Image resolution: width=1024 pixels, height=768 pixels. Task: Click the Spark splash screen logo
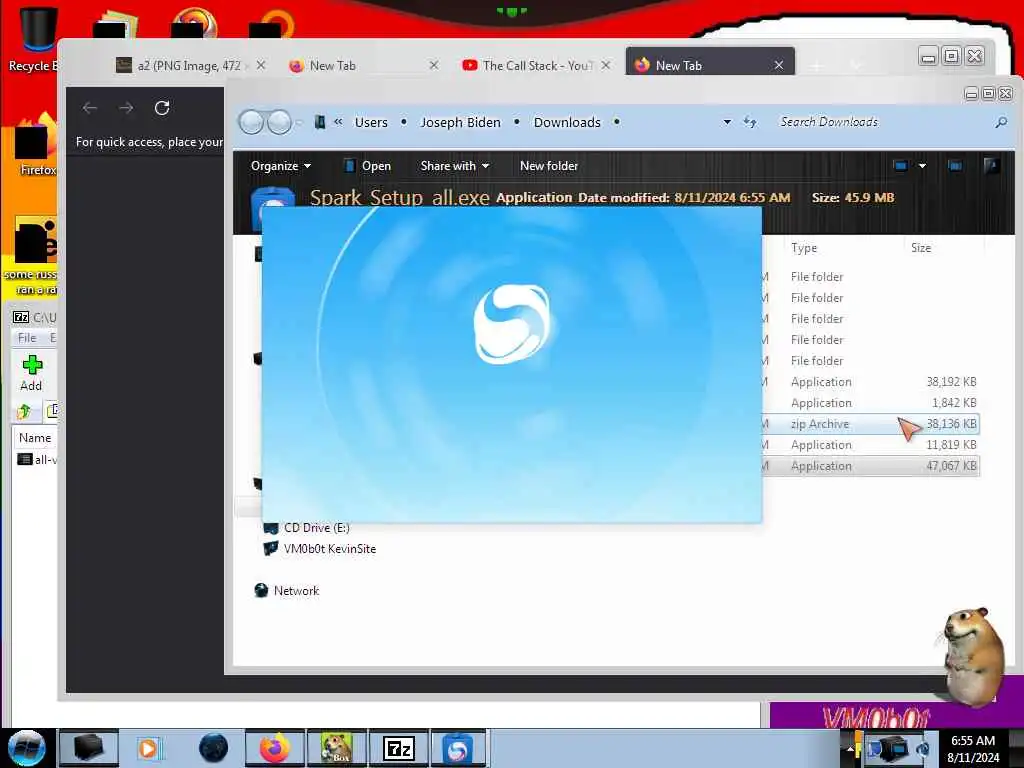click(x=511, y=324)
